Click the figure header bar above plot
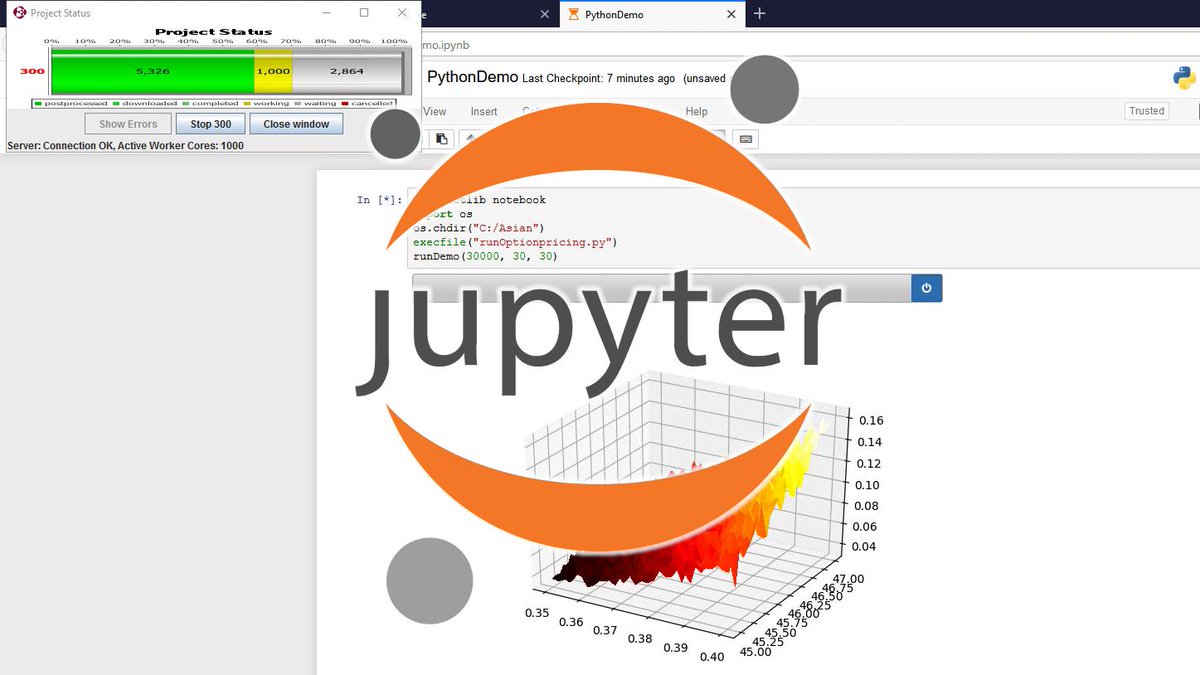Screen dimensions: 1200x675 point(661,288)
